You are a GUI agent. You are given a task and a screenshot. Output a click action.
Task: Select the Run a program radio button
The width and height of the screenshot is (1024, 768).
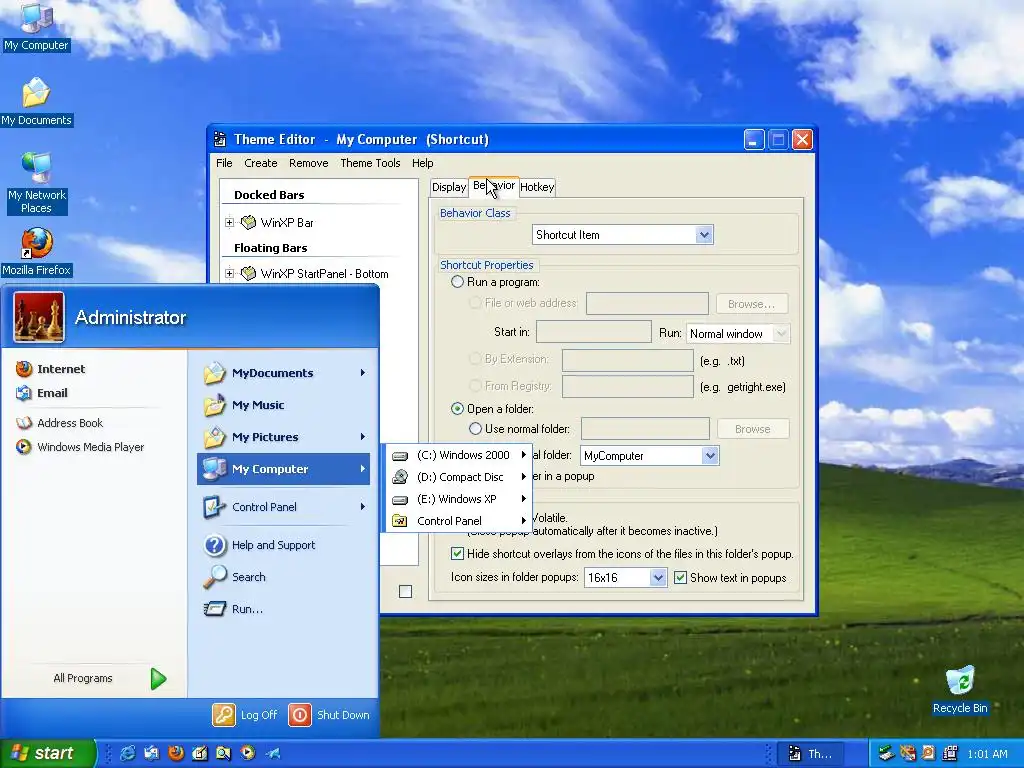point(457,282)
